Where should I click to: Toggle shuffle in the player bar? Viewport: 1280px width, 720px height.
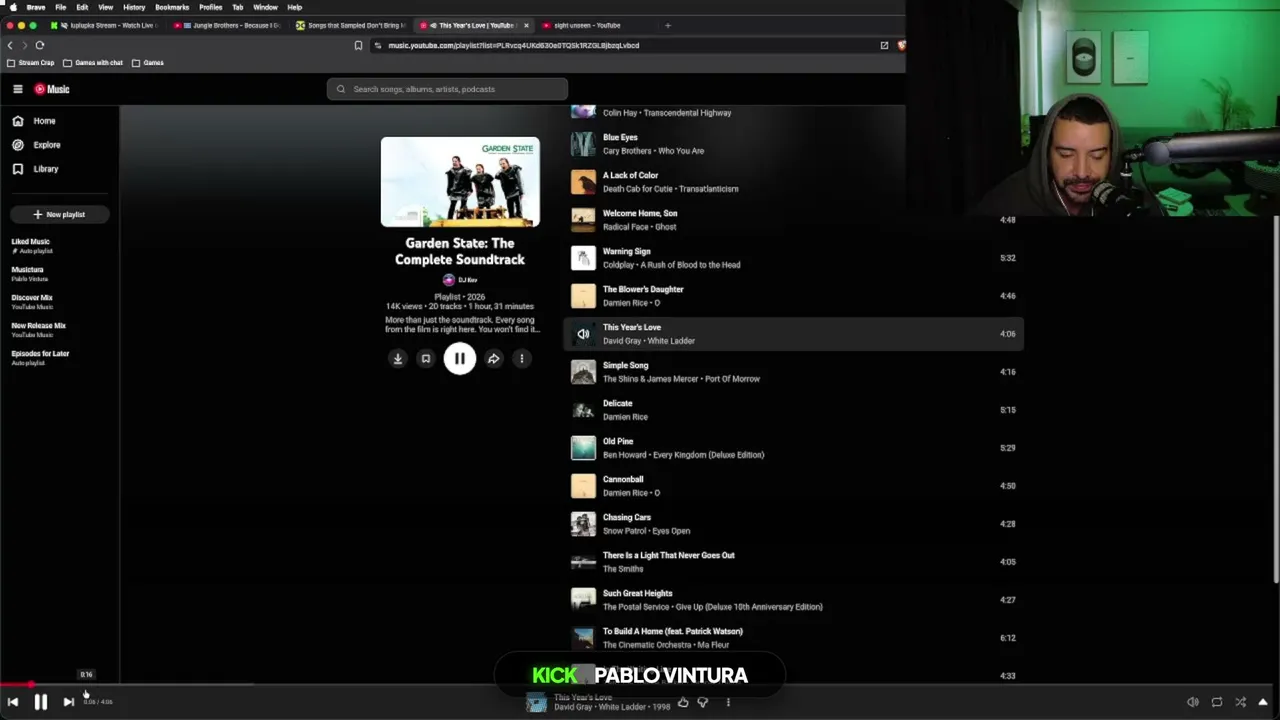(x=1241, y=702)
